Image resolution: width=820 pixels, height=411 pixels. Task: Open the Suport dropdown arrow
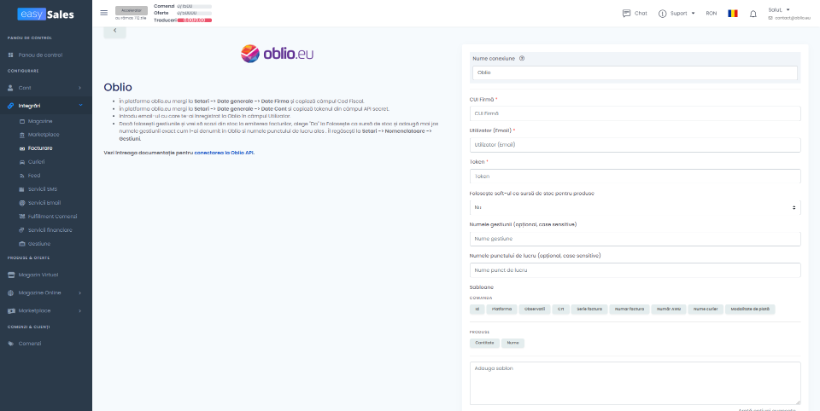(693, 13)
